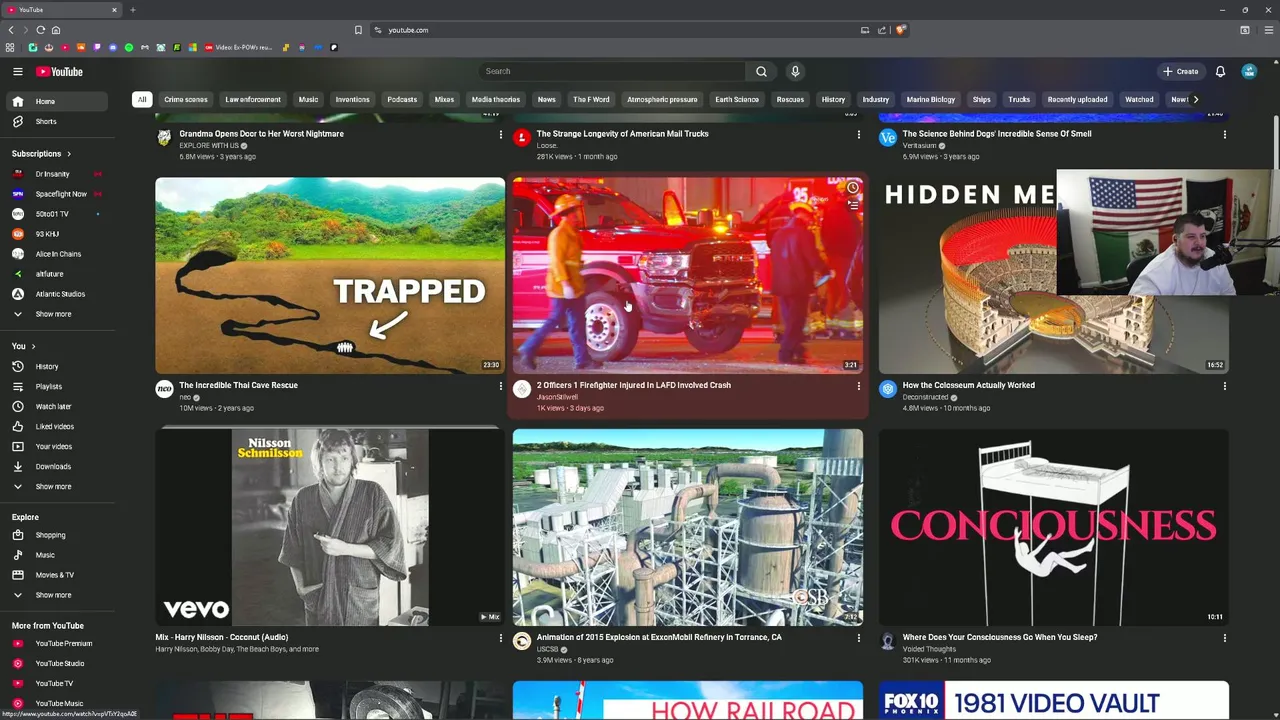The image size is (1280, 720).
Task: Select the Podcasts filter chip
Action: tap(402, 99)
